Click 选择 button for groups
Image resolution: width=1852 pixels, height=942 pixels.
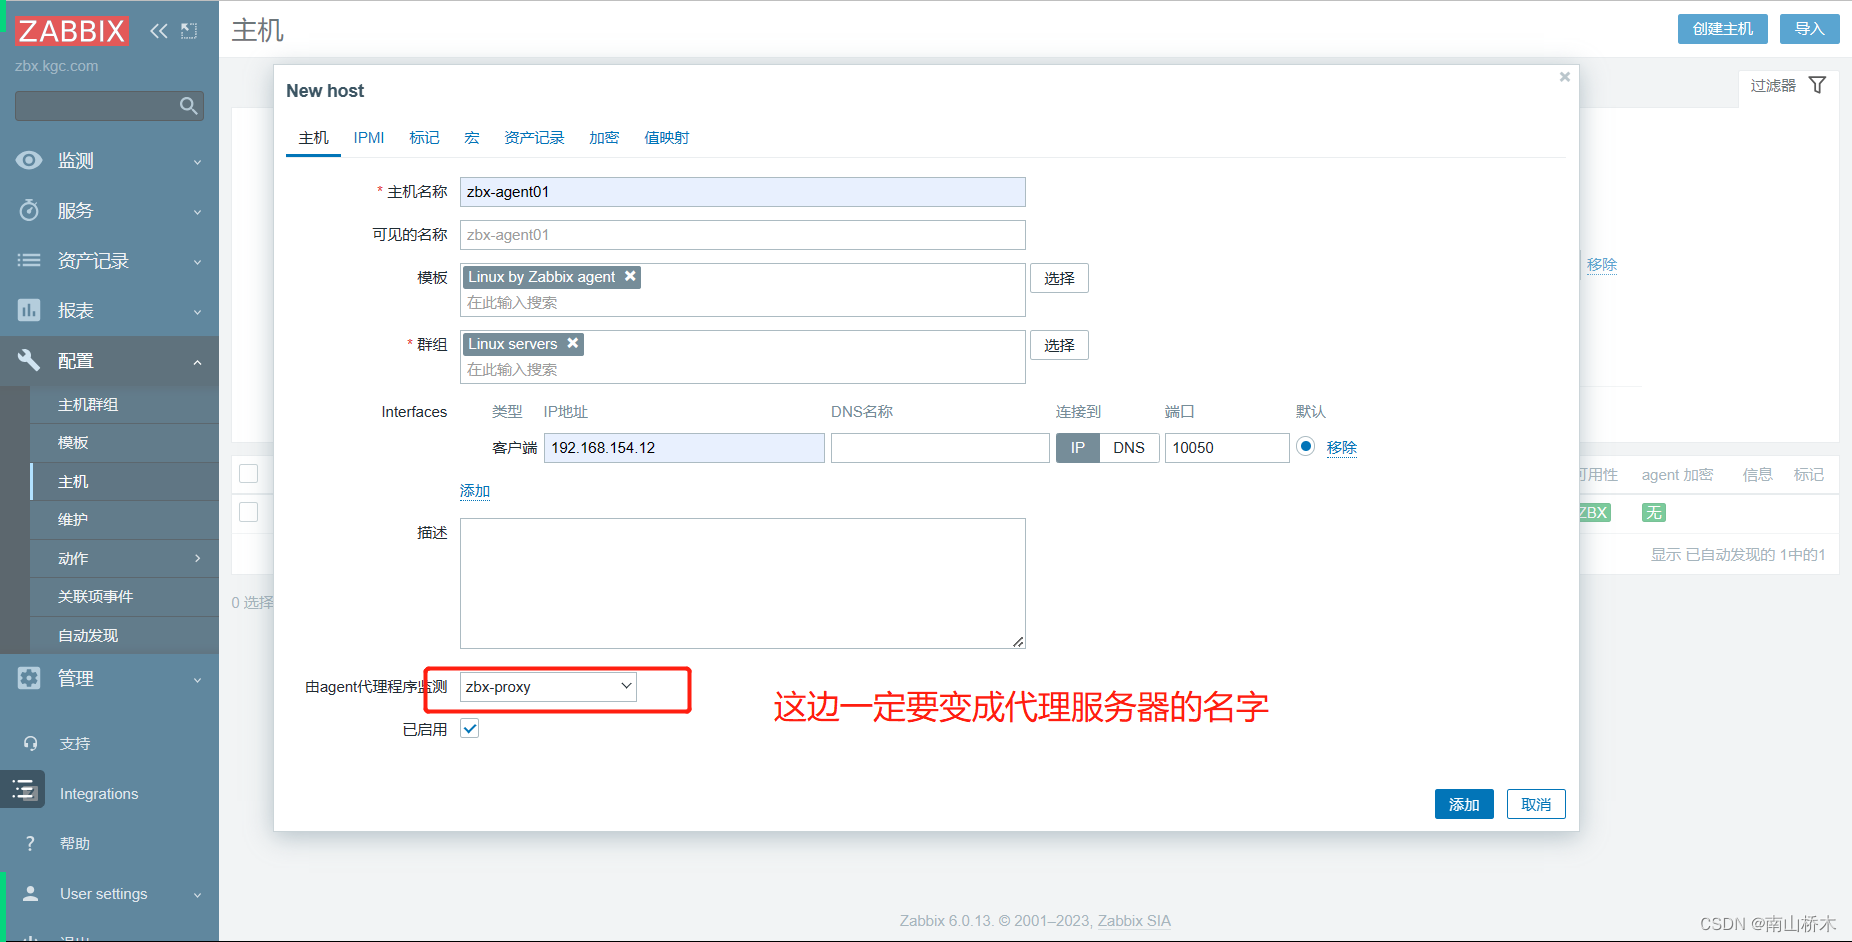[x=1059, y=345]
